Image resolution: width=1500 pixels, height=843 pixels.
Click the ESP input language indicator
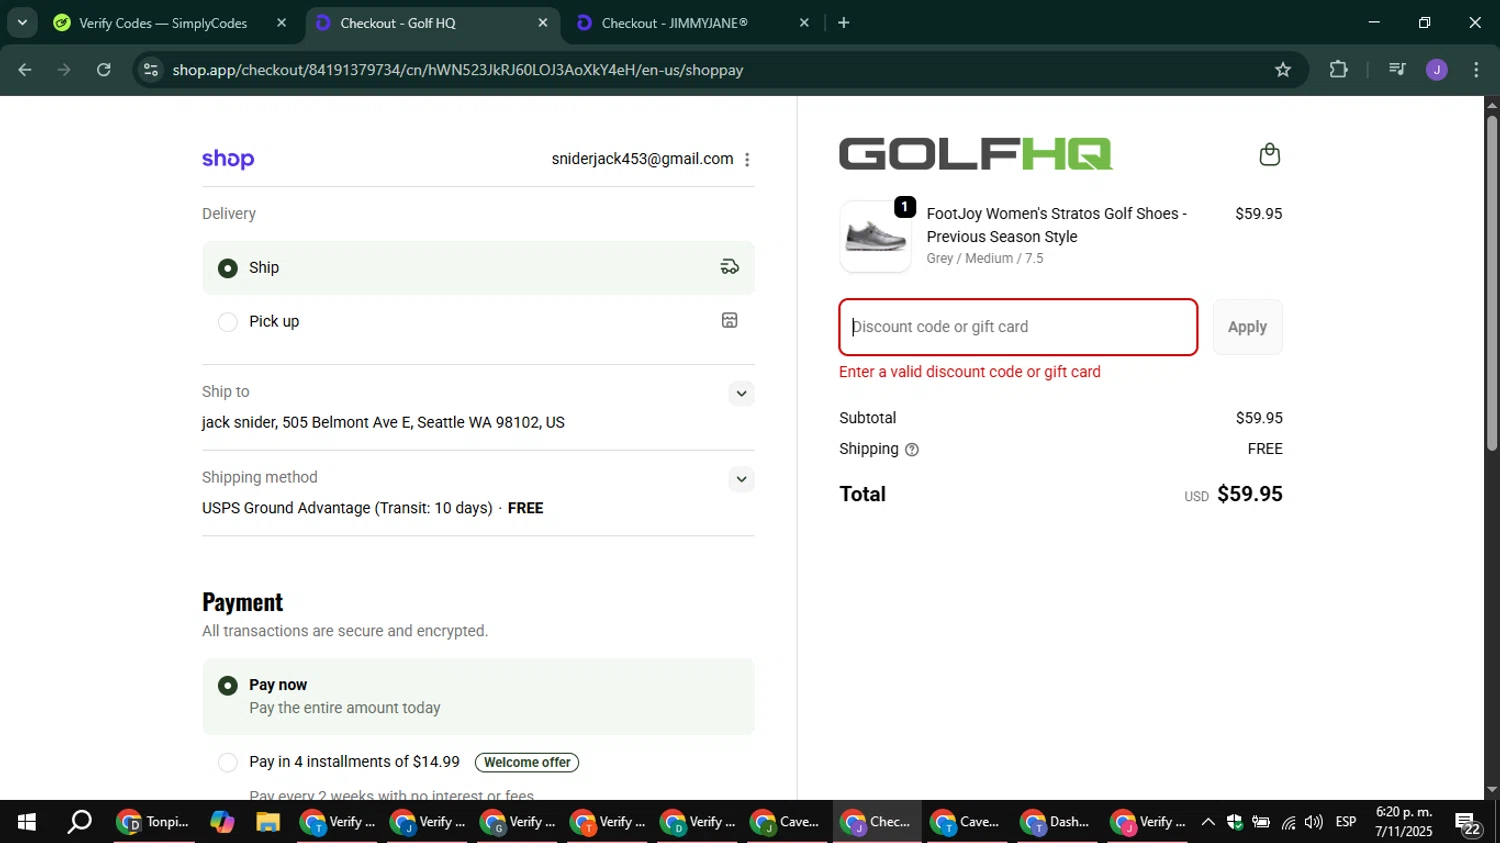1346,822
